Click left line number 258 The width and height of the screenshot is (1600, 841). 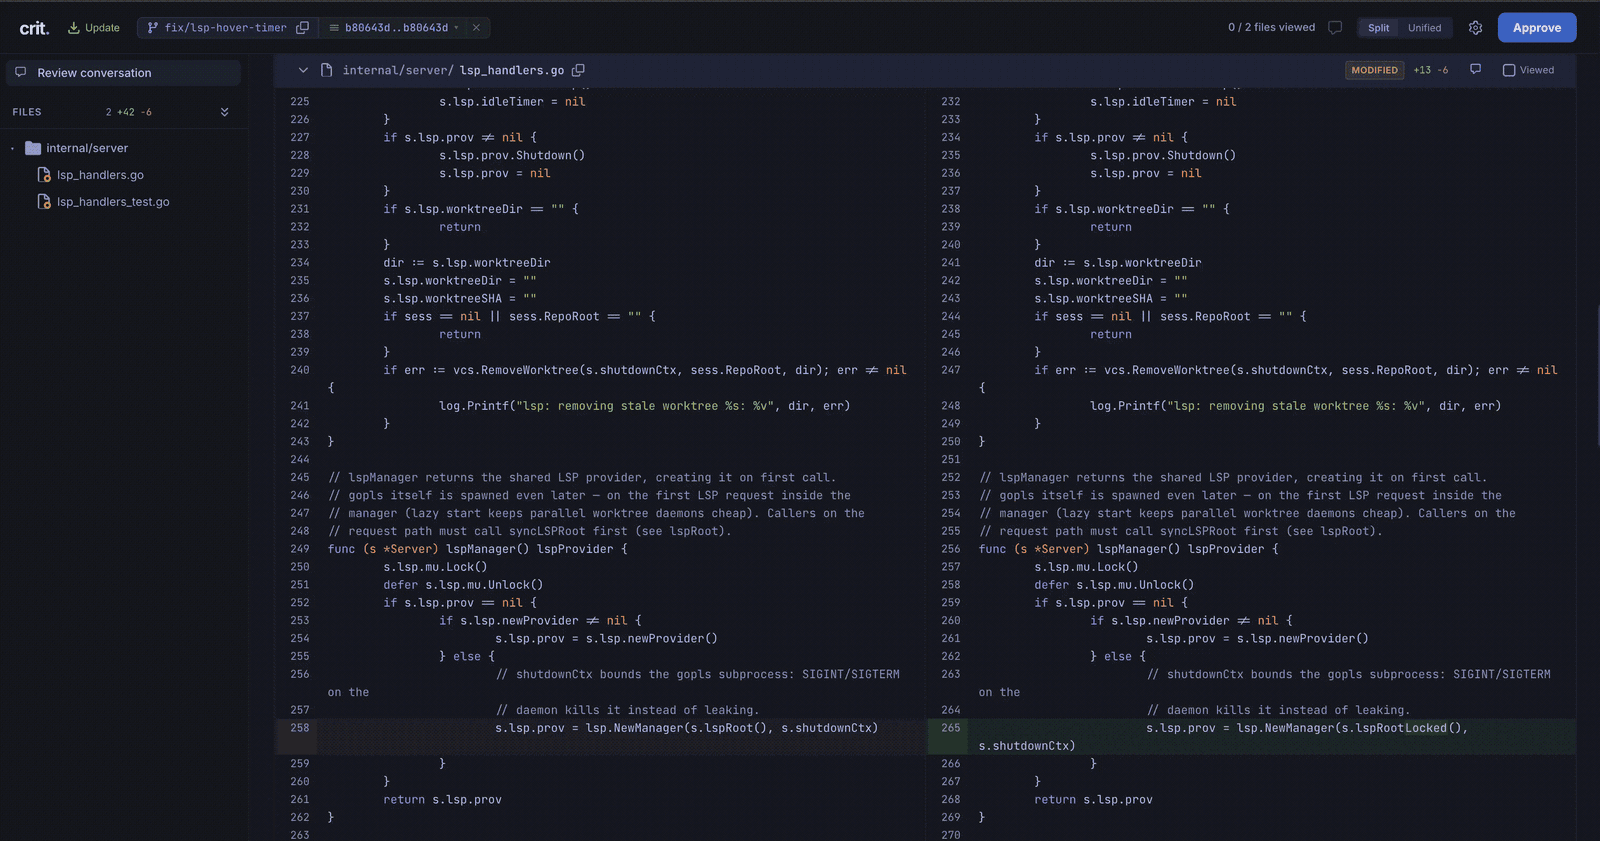(x=299, y=728)
